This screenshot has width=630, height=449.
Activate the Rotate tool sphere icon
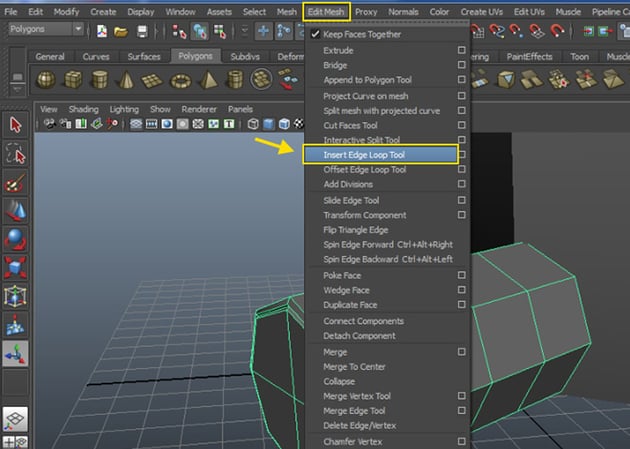tap(15, 239)
